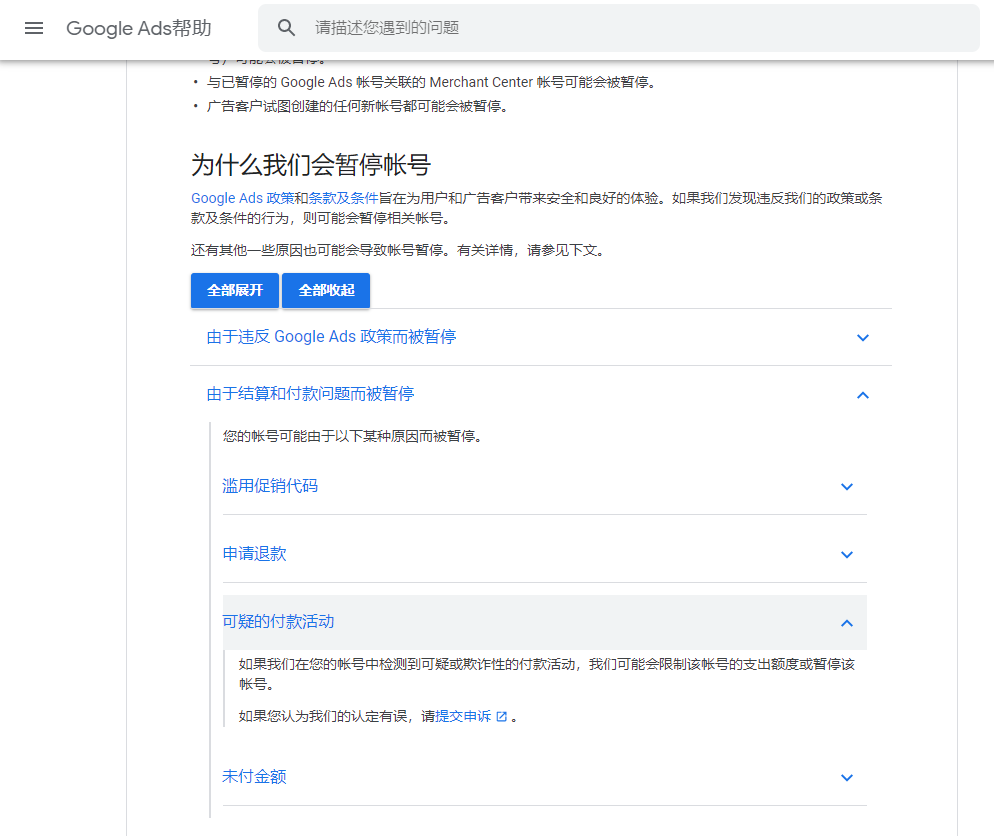This screenshot has height=836, width=994.
Task: Click the 全部展开 button
Action: click(234, 290)
